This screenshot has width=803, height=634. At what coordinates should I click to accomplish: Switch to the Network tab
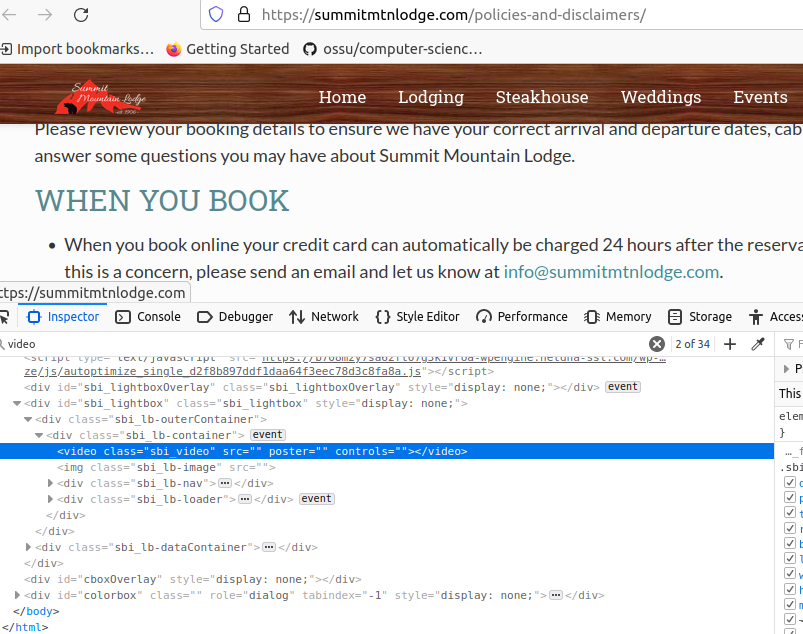coord(324,317)
